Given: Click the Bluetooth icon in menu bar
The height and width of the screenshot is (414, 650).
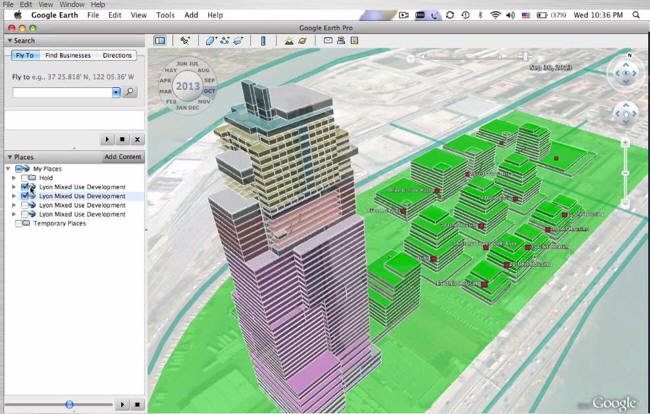Looking at the screenshot, I should pos(480,15).
